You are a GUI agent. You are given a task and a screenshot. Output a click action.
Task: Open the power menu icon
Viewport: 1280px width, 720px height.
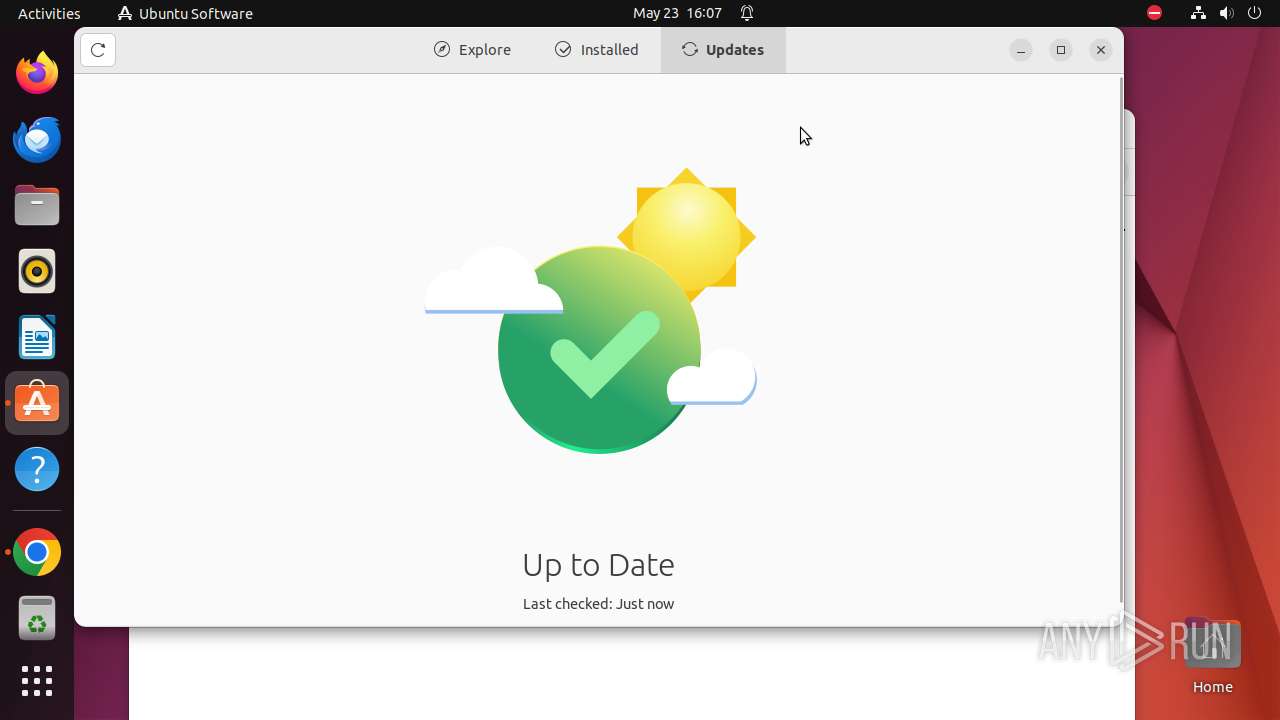point(1254,13)
